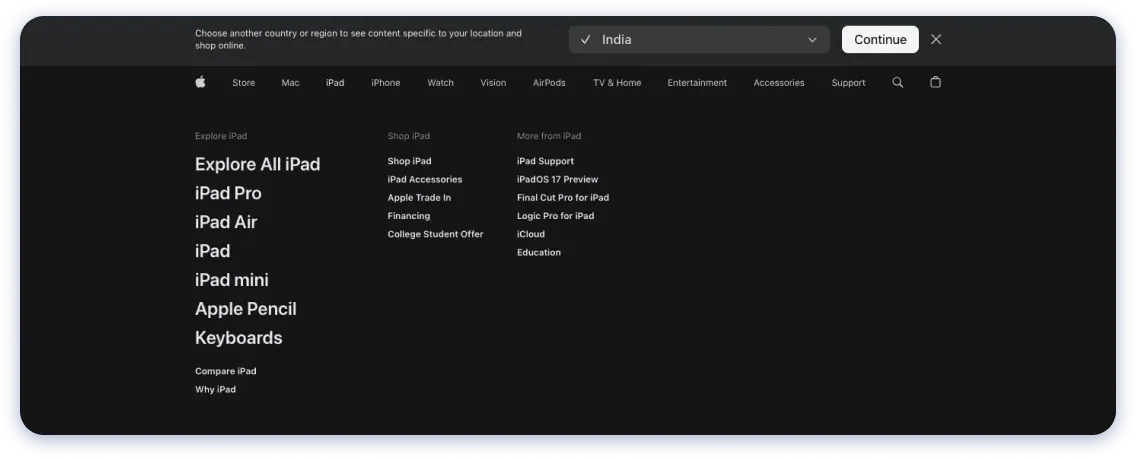The height and width of the screenshot is (459, 1136).
Task: Open the Mac menu
Action: (291, 83)
